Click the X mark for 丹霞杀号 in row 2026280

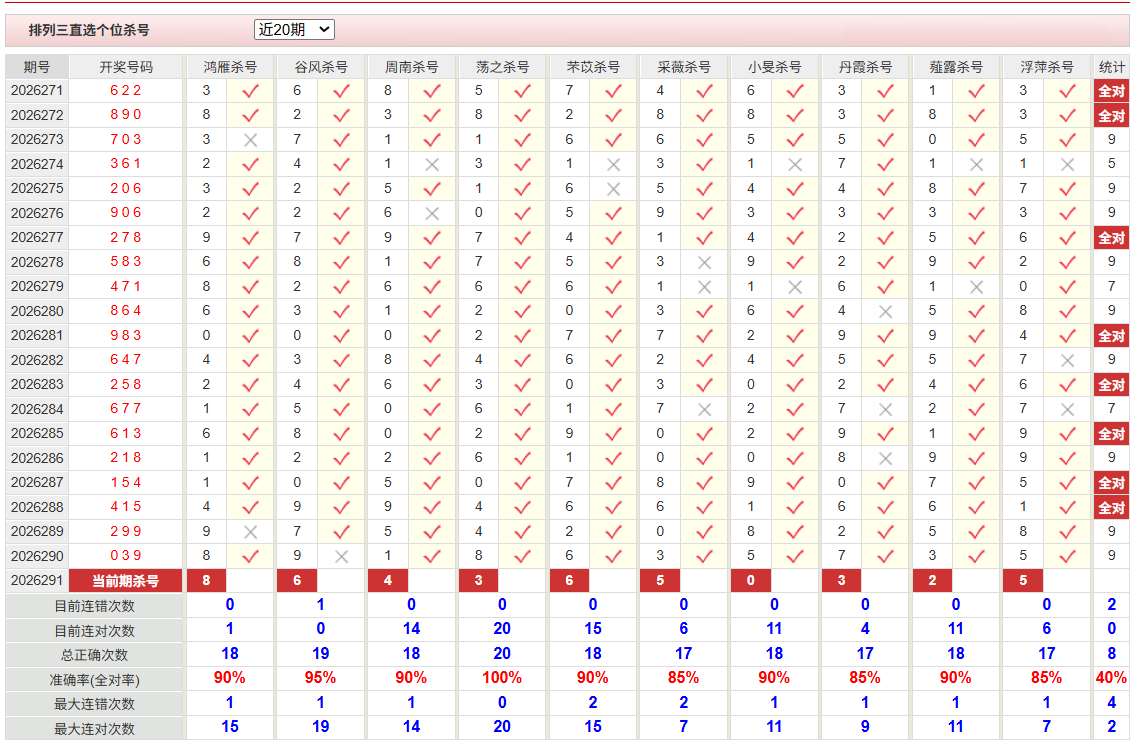pos(885,311)
